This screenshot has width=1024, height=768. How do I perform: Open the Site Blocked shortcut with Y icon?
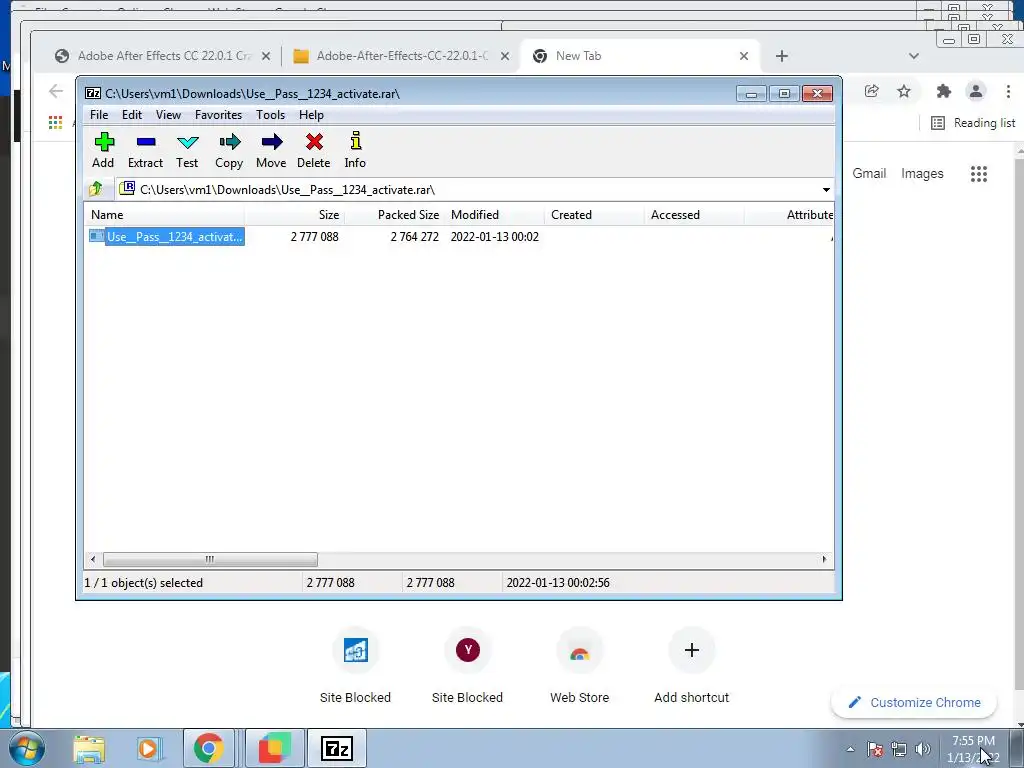click(468, 665)
